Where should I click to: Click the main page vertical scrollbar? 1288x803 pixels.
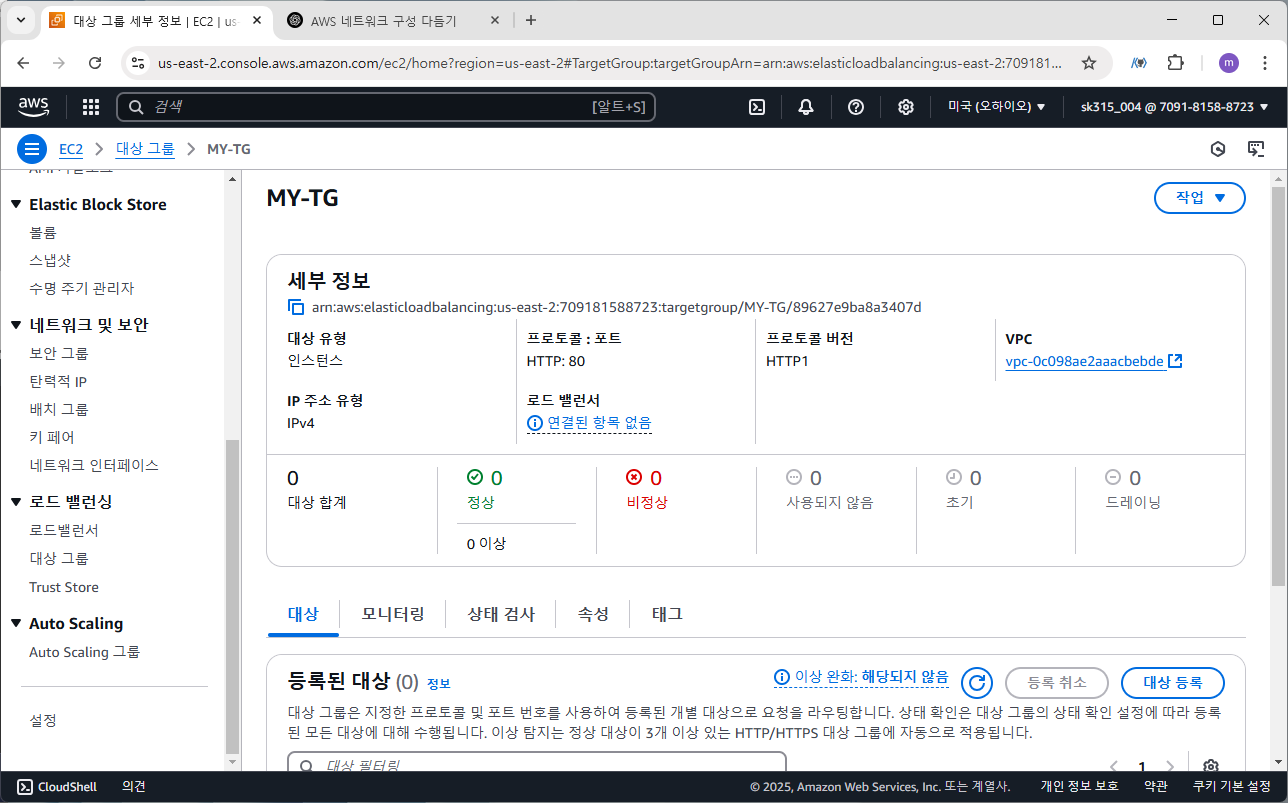[1279, 385]
